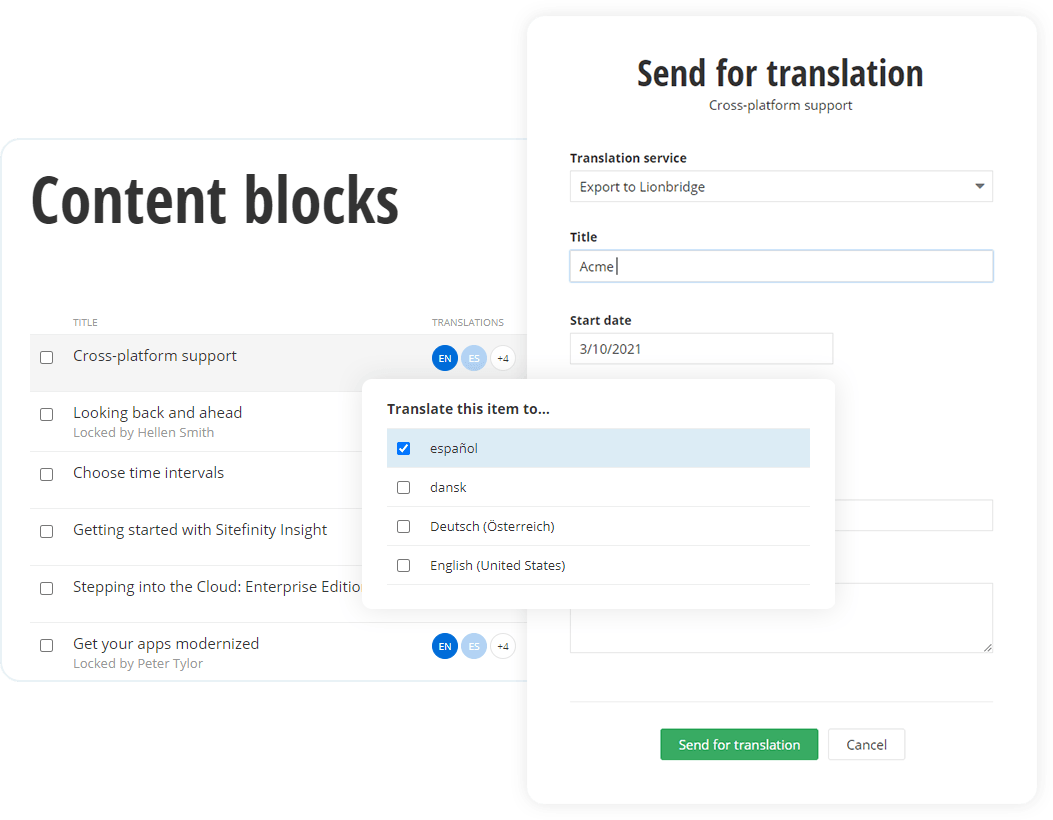Click the Title input containing Acme
Image resolution: width=1053 pixels, height=820 pixels.
tap(781, 266)
